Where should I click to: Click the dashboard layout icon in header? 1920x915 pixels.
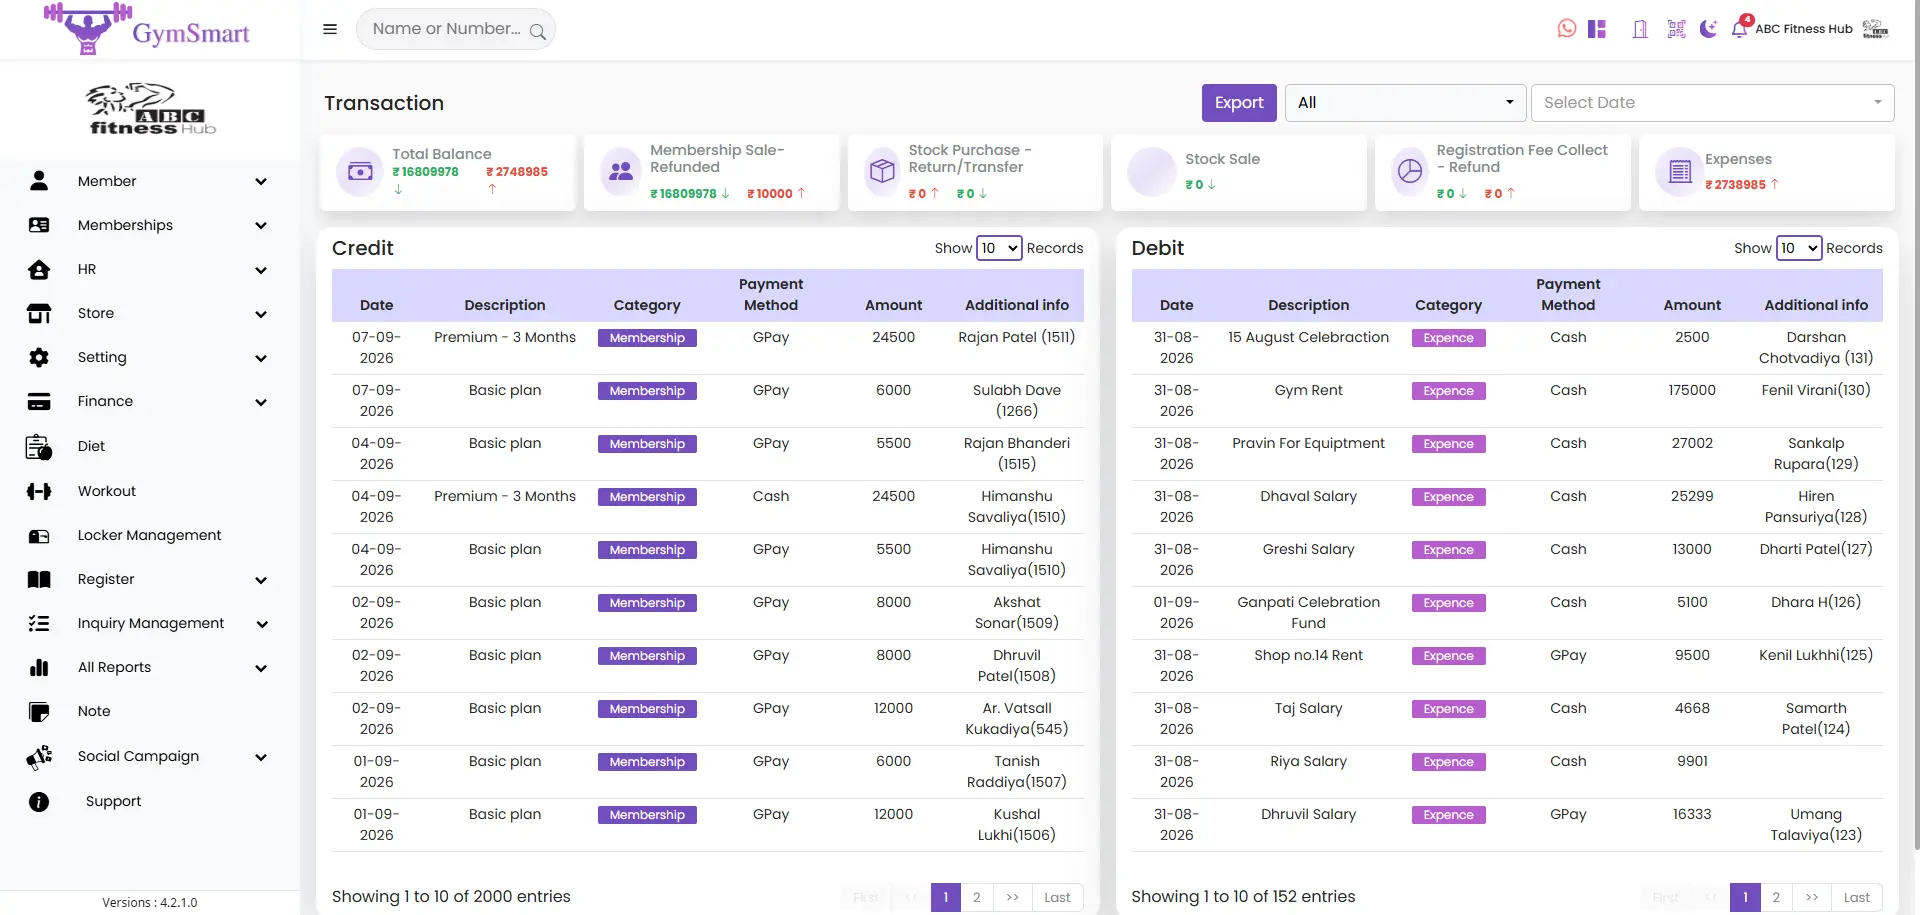click(x=1597, y=29)
